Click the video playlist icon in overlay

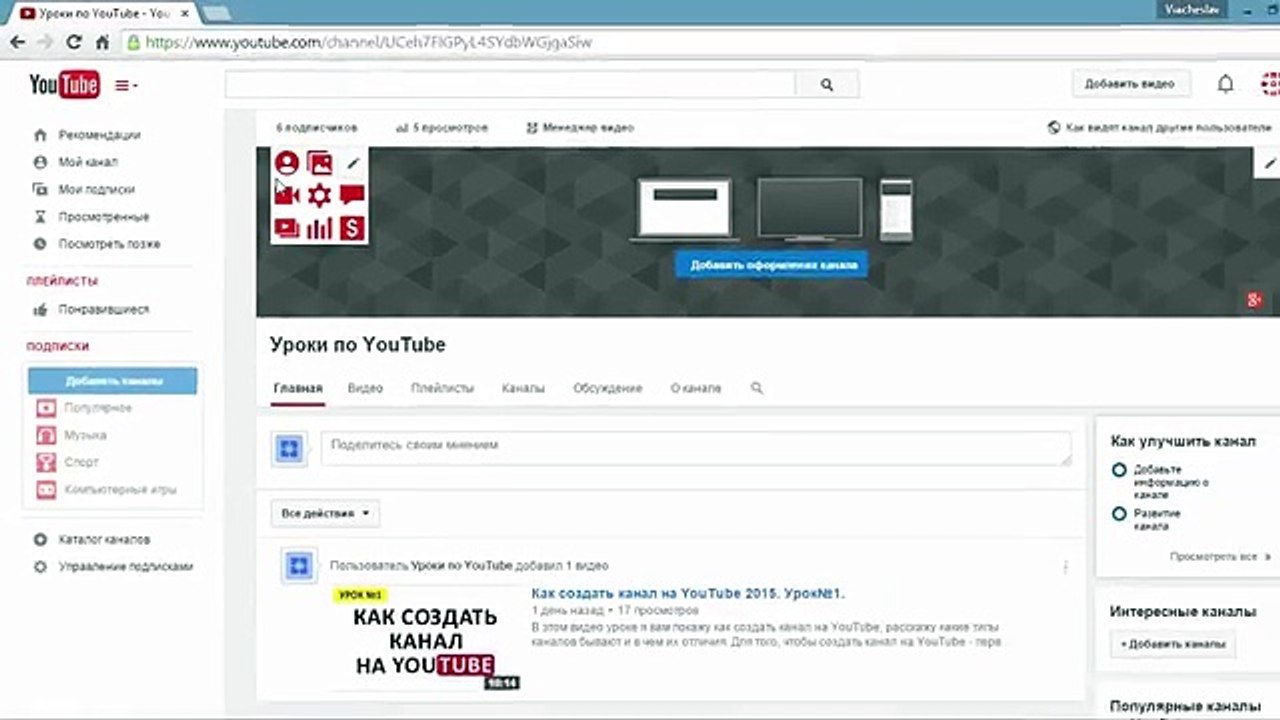click(x=287, y=228)
